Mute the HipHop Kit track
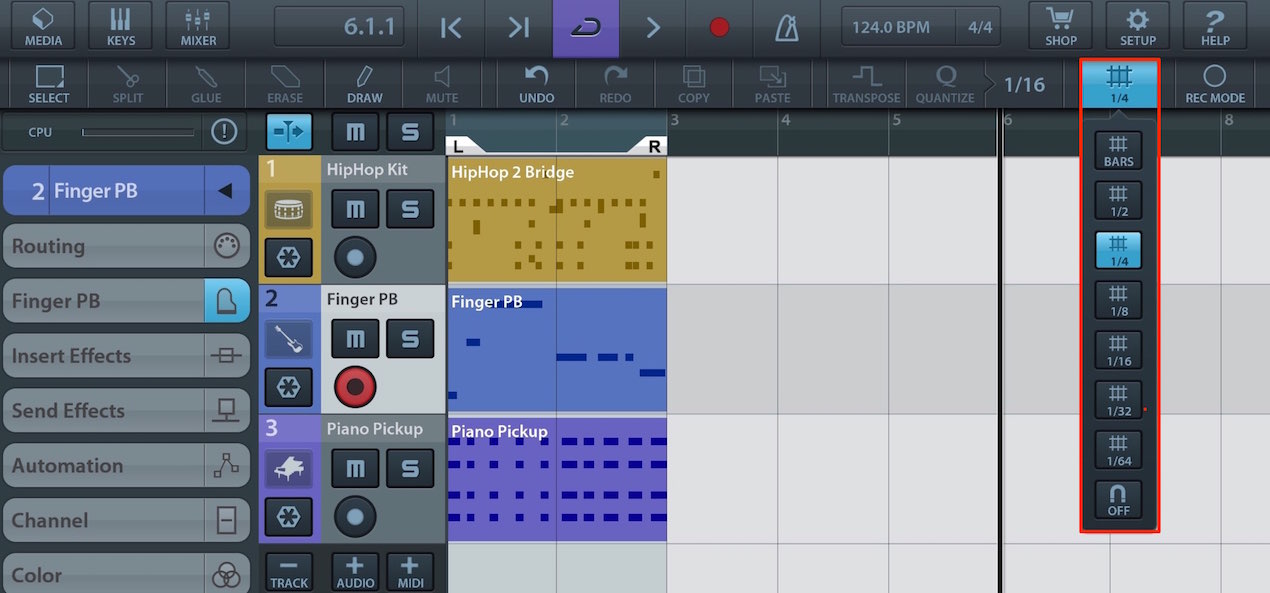 tap(355, 209)
